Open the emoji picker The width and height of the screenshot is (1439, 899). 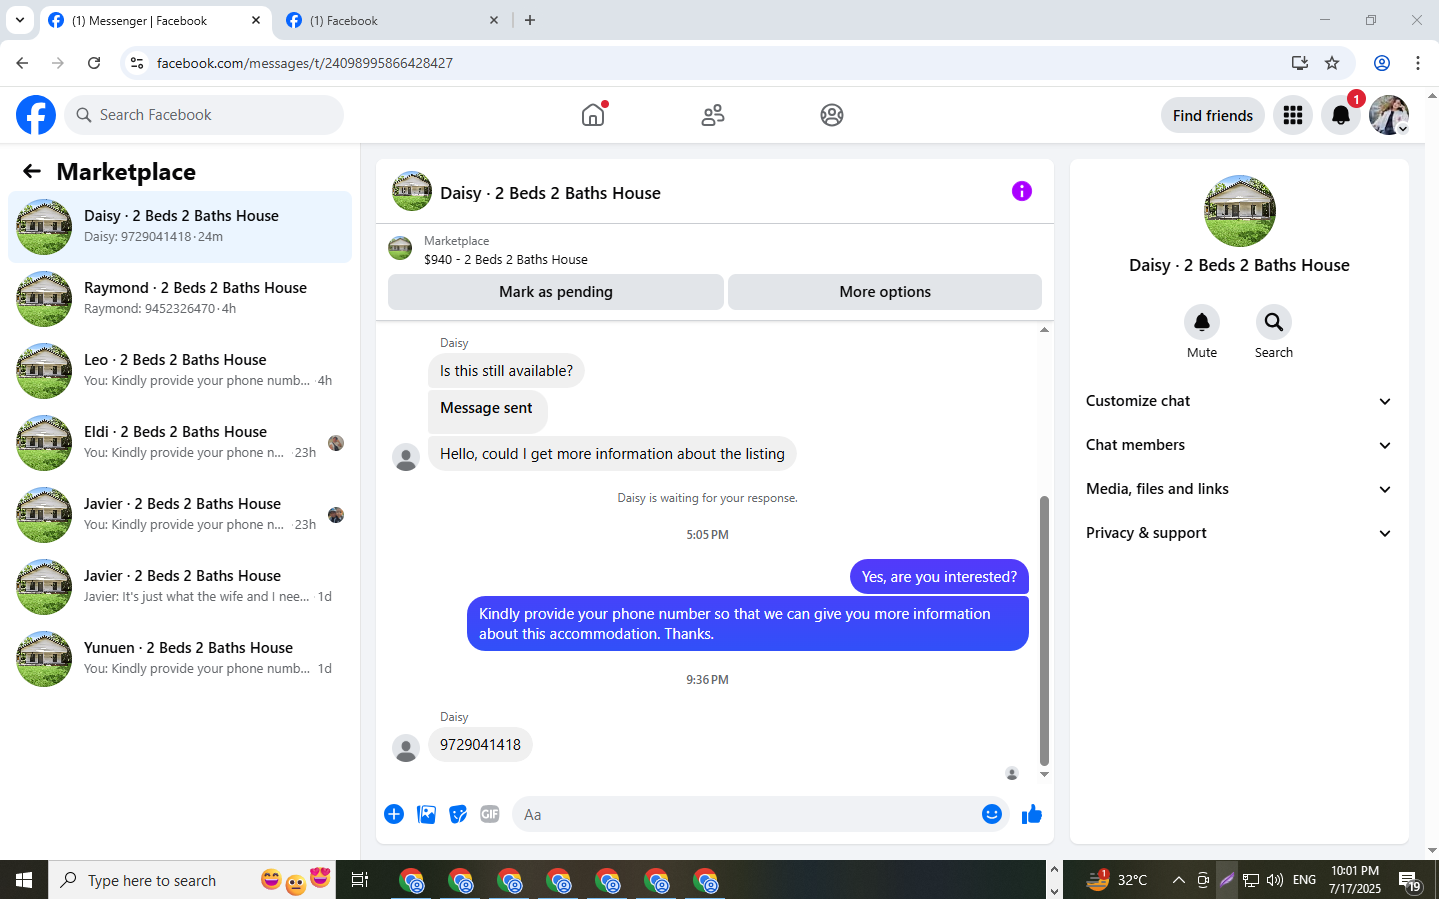992,814
